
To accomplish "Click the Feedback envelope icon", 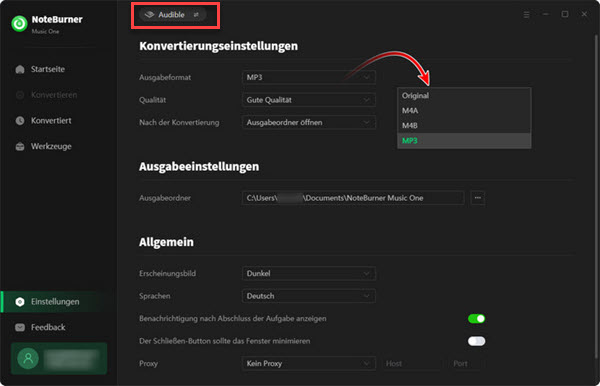I will 20,327.
